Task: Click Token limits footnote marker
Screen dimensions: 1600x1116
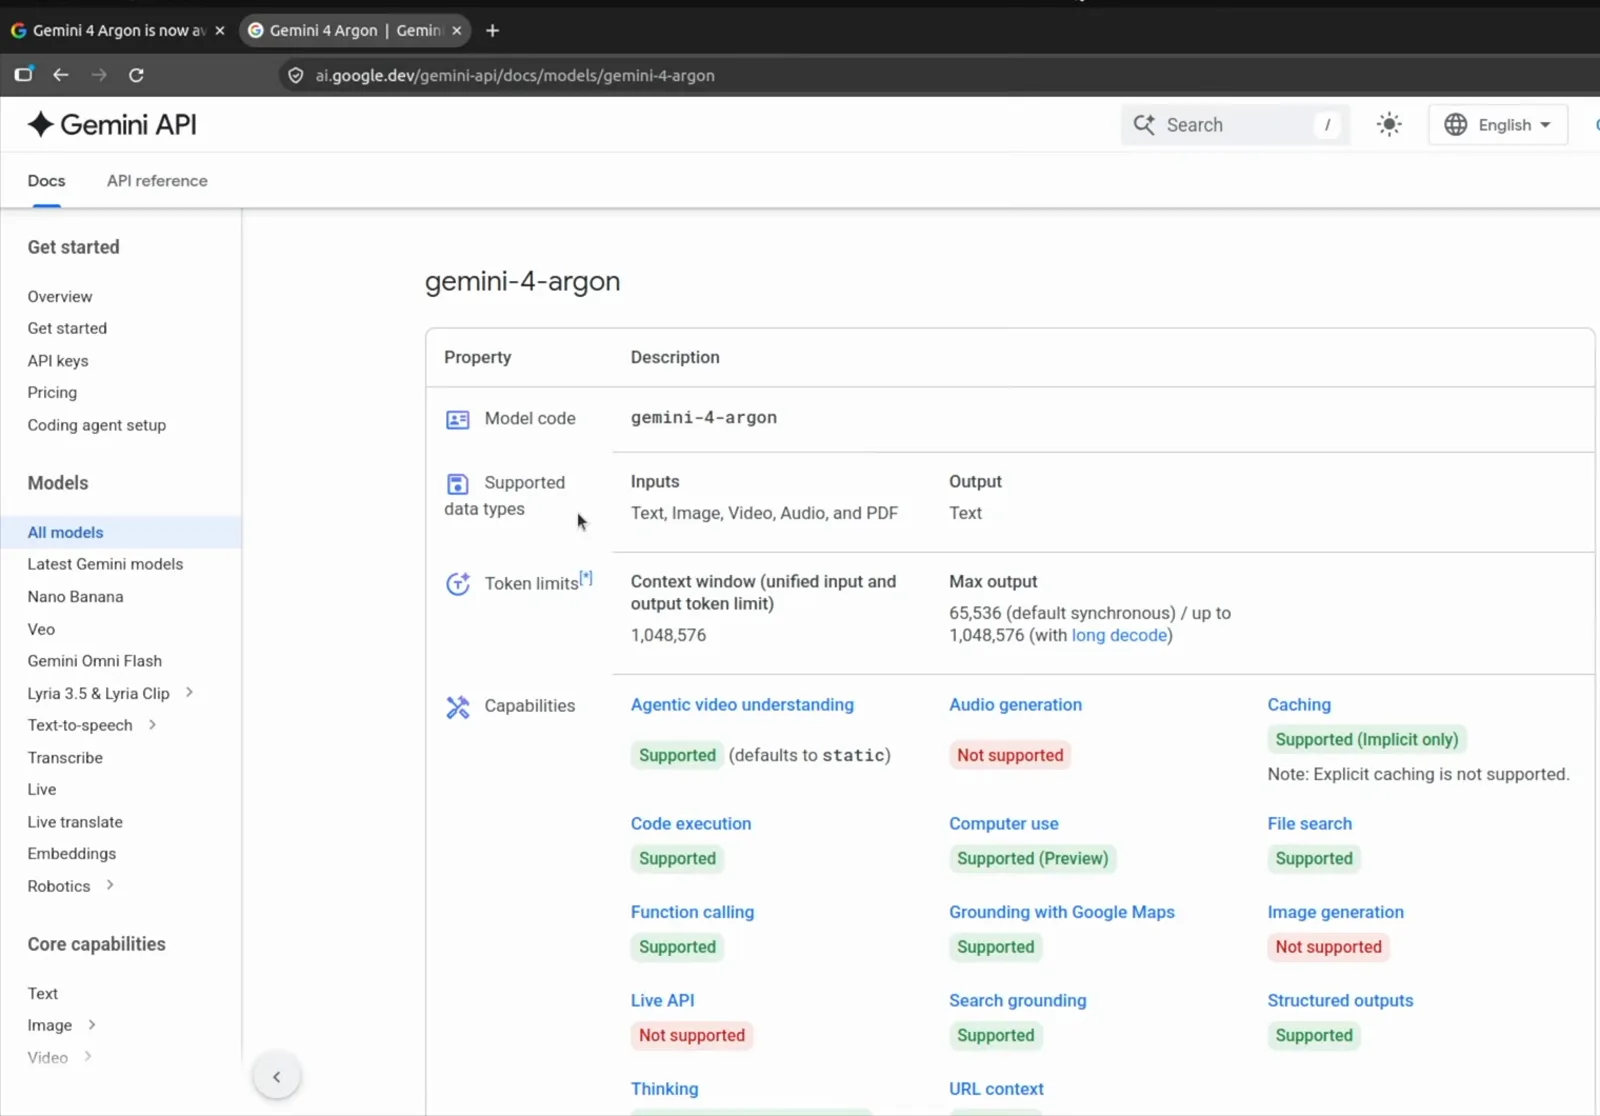Action: (x=586, y=577)
